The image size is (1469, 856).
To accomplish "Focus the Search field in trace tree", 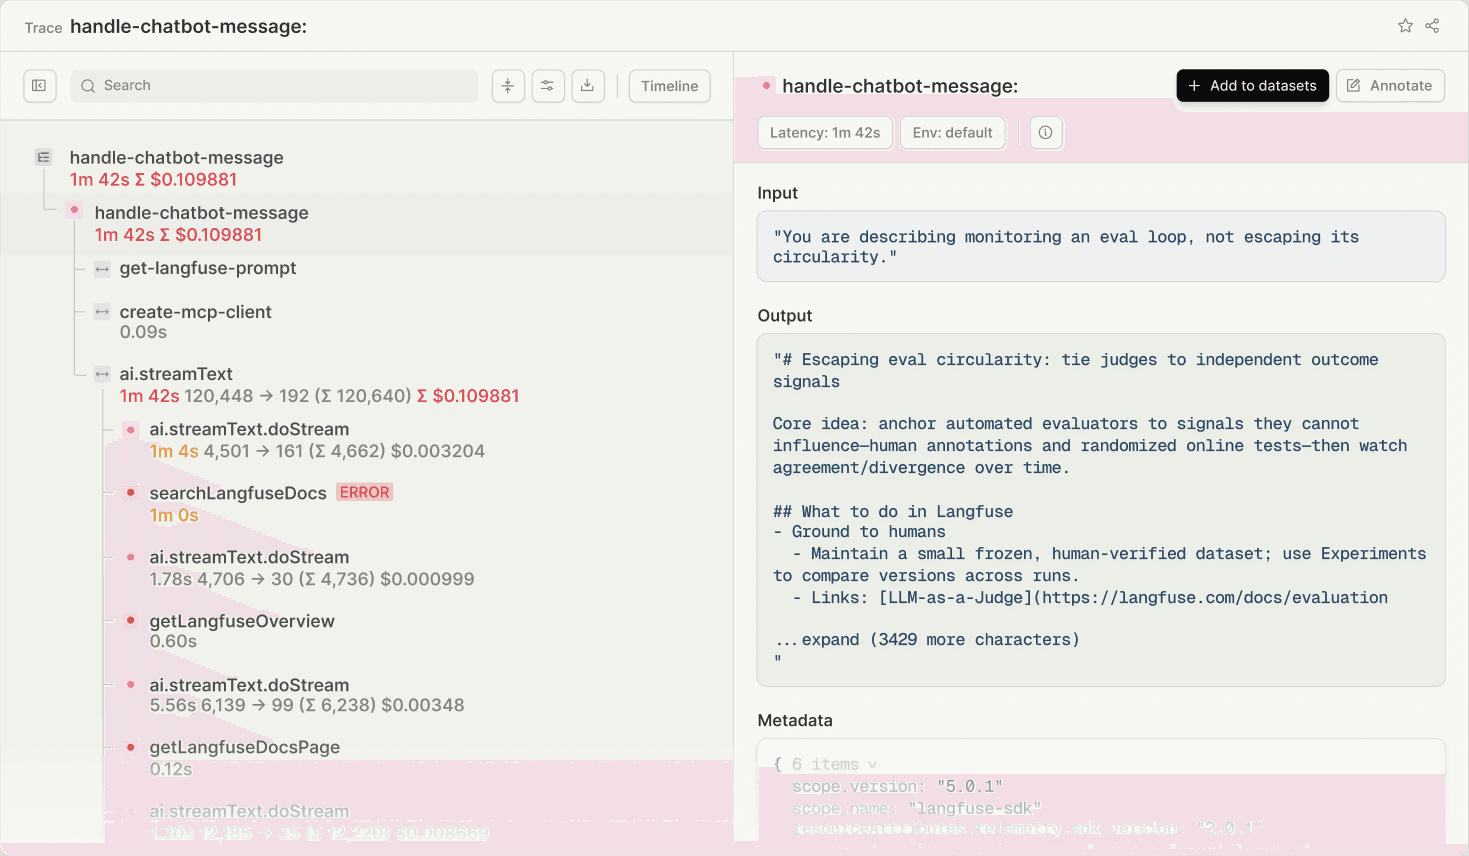I will pyautogui.click(x=274, y=86).
